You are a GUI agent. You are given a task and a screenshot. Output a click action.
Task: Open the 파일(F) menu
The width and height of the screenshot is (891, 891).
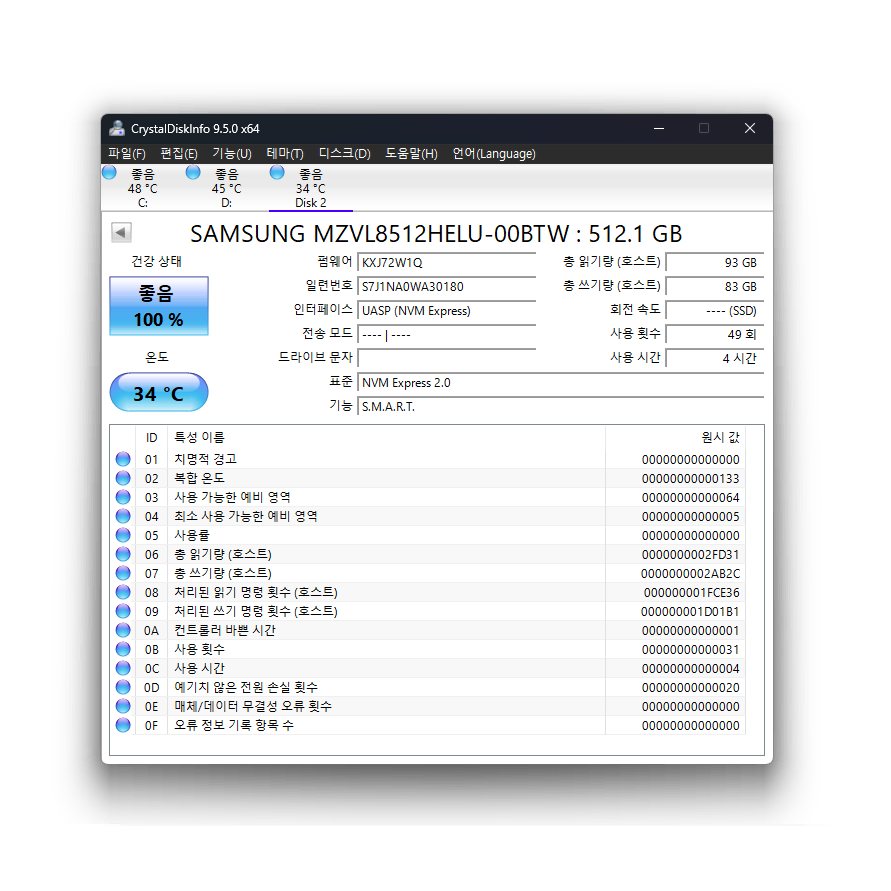(x=126, y=153)
